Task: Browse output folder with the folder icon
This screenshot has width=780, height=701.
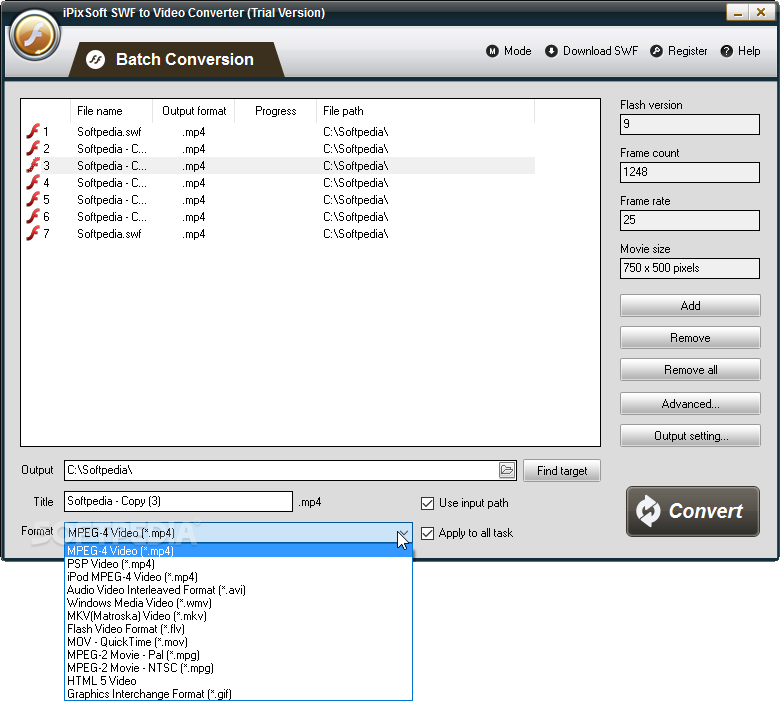Action: [x=506, y=470]
